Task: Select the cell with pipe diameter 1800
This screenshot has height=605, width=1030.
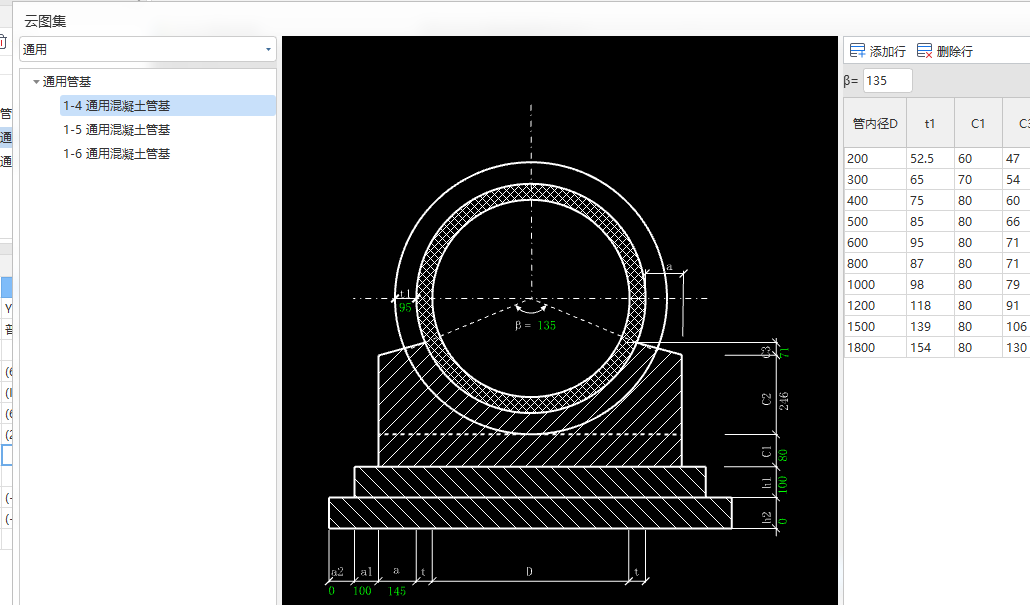Action: [875, 347]
